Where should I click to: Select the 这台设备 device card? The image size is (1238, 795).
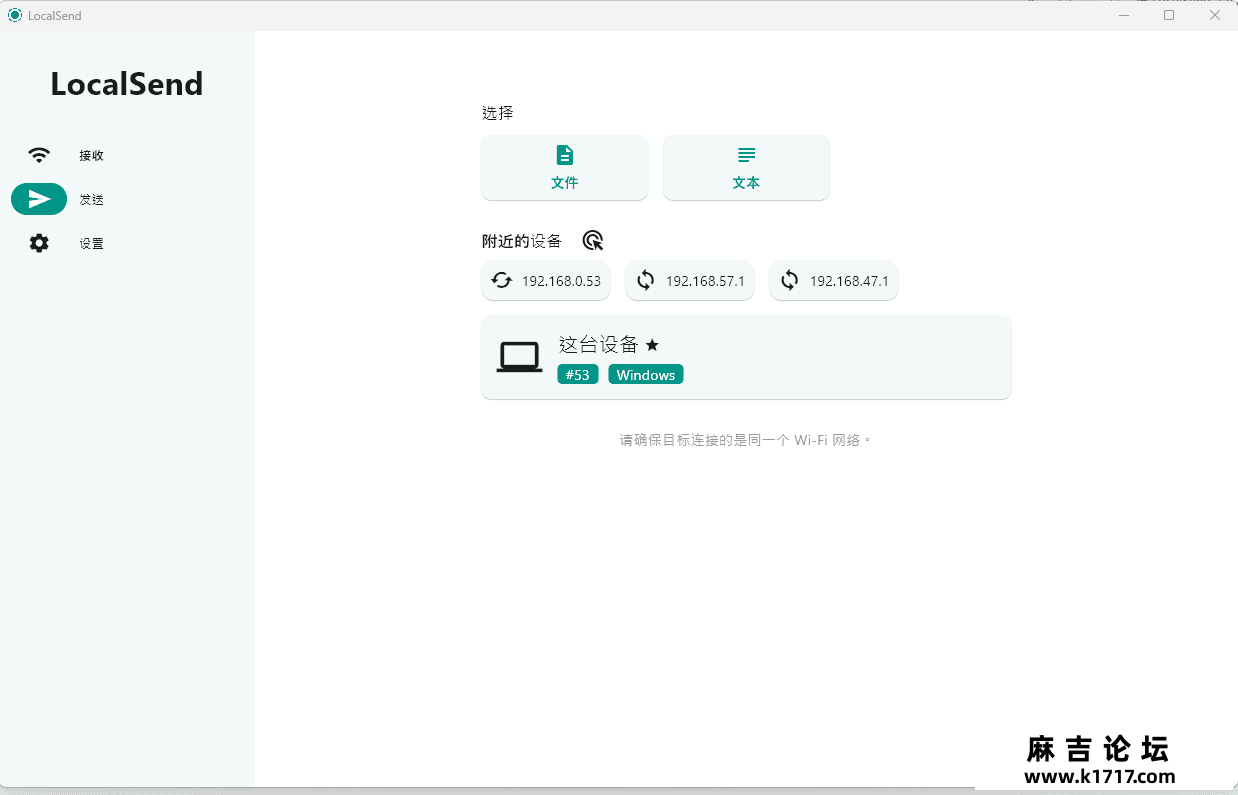[x=746, y=357]
